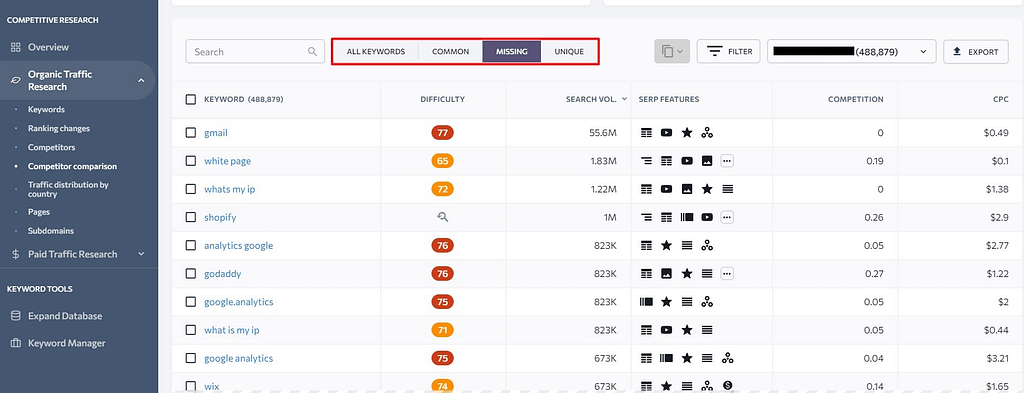
Task: Click the dollar icon beside Paid Traffic Research
Action: 16,254
